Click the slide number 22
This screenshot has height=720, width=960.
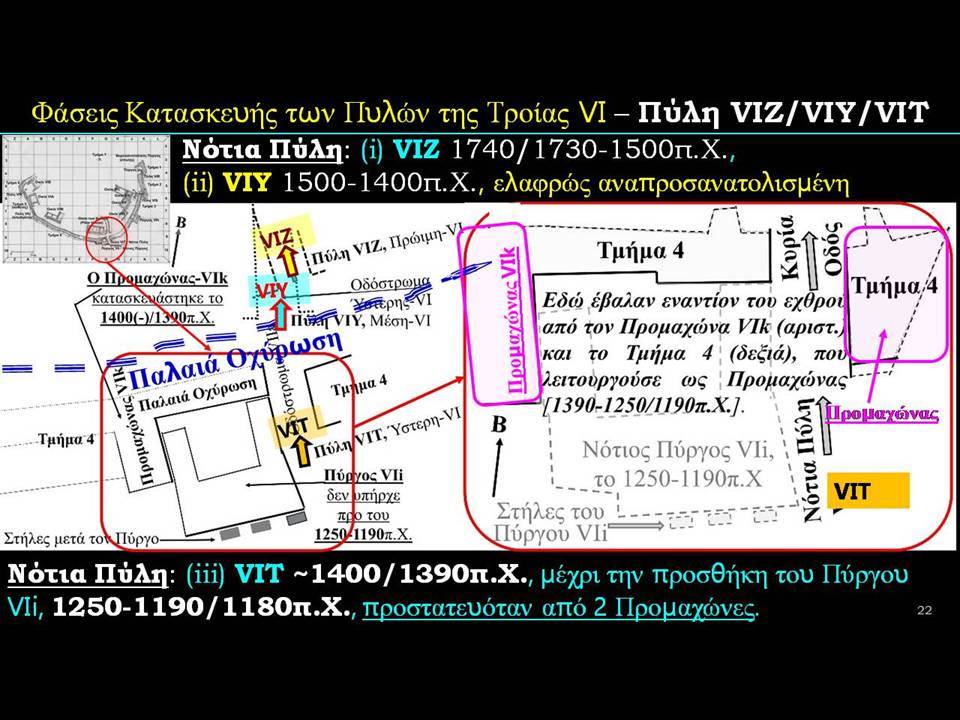924,610
